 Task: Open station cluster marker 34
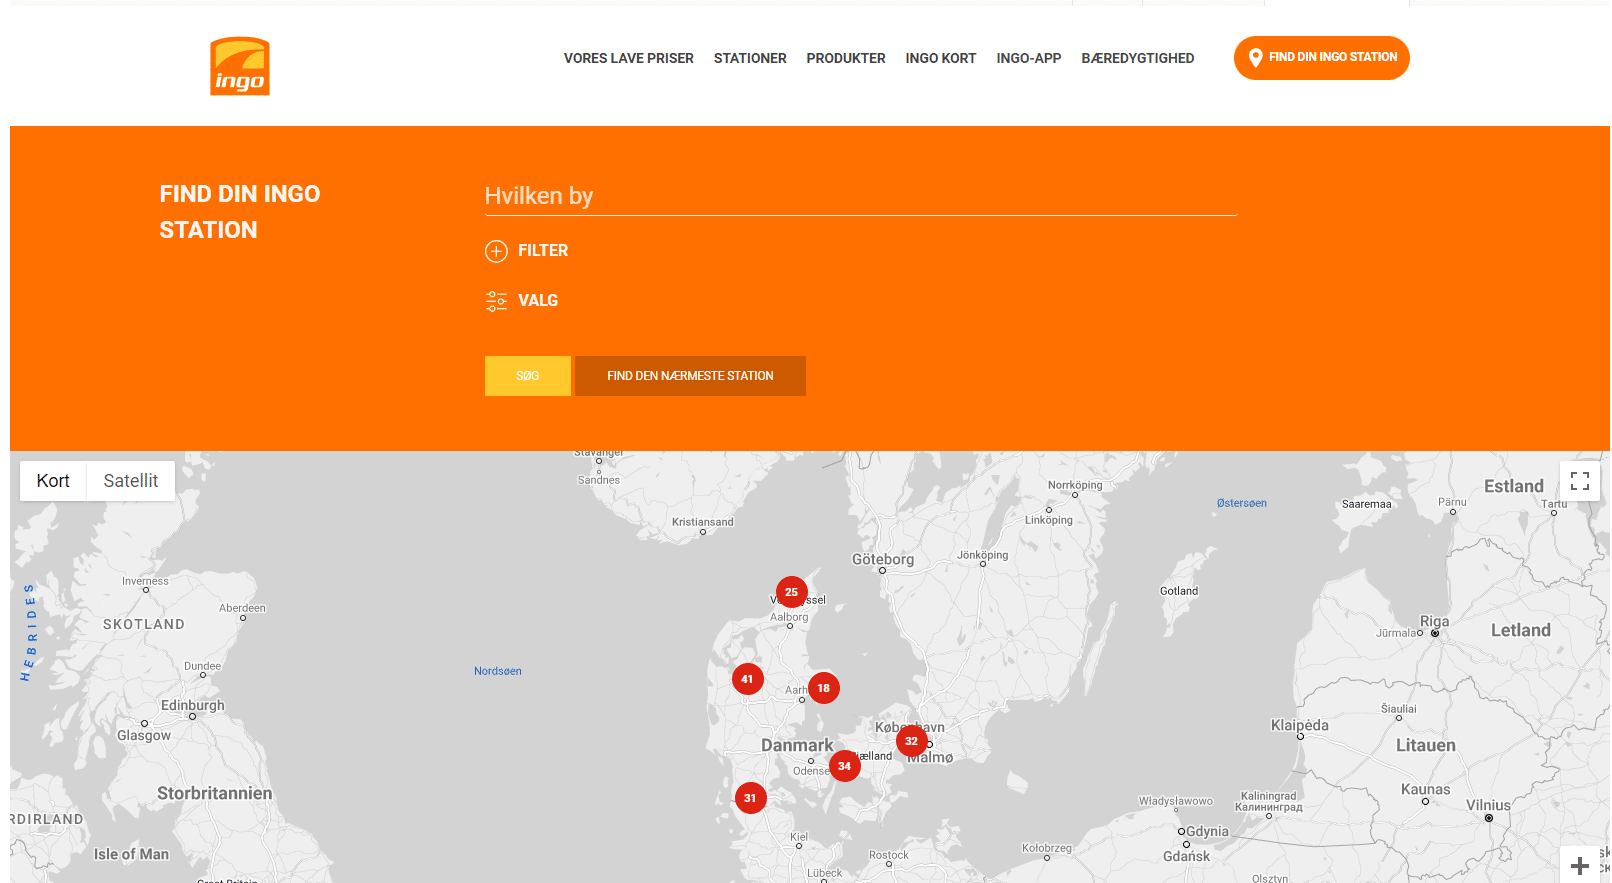point(845,766)
